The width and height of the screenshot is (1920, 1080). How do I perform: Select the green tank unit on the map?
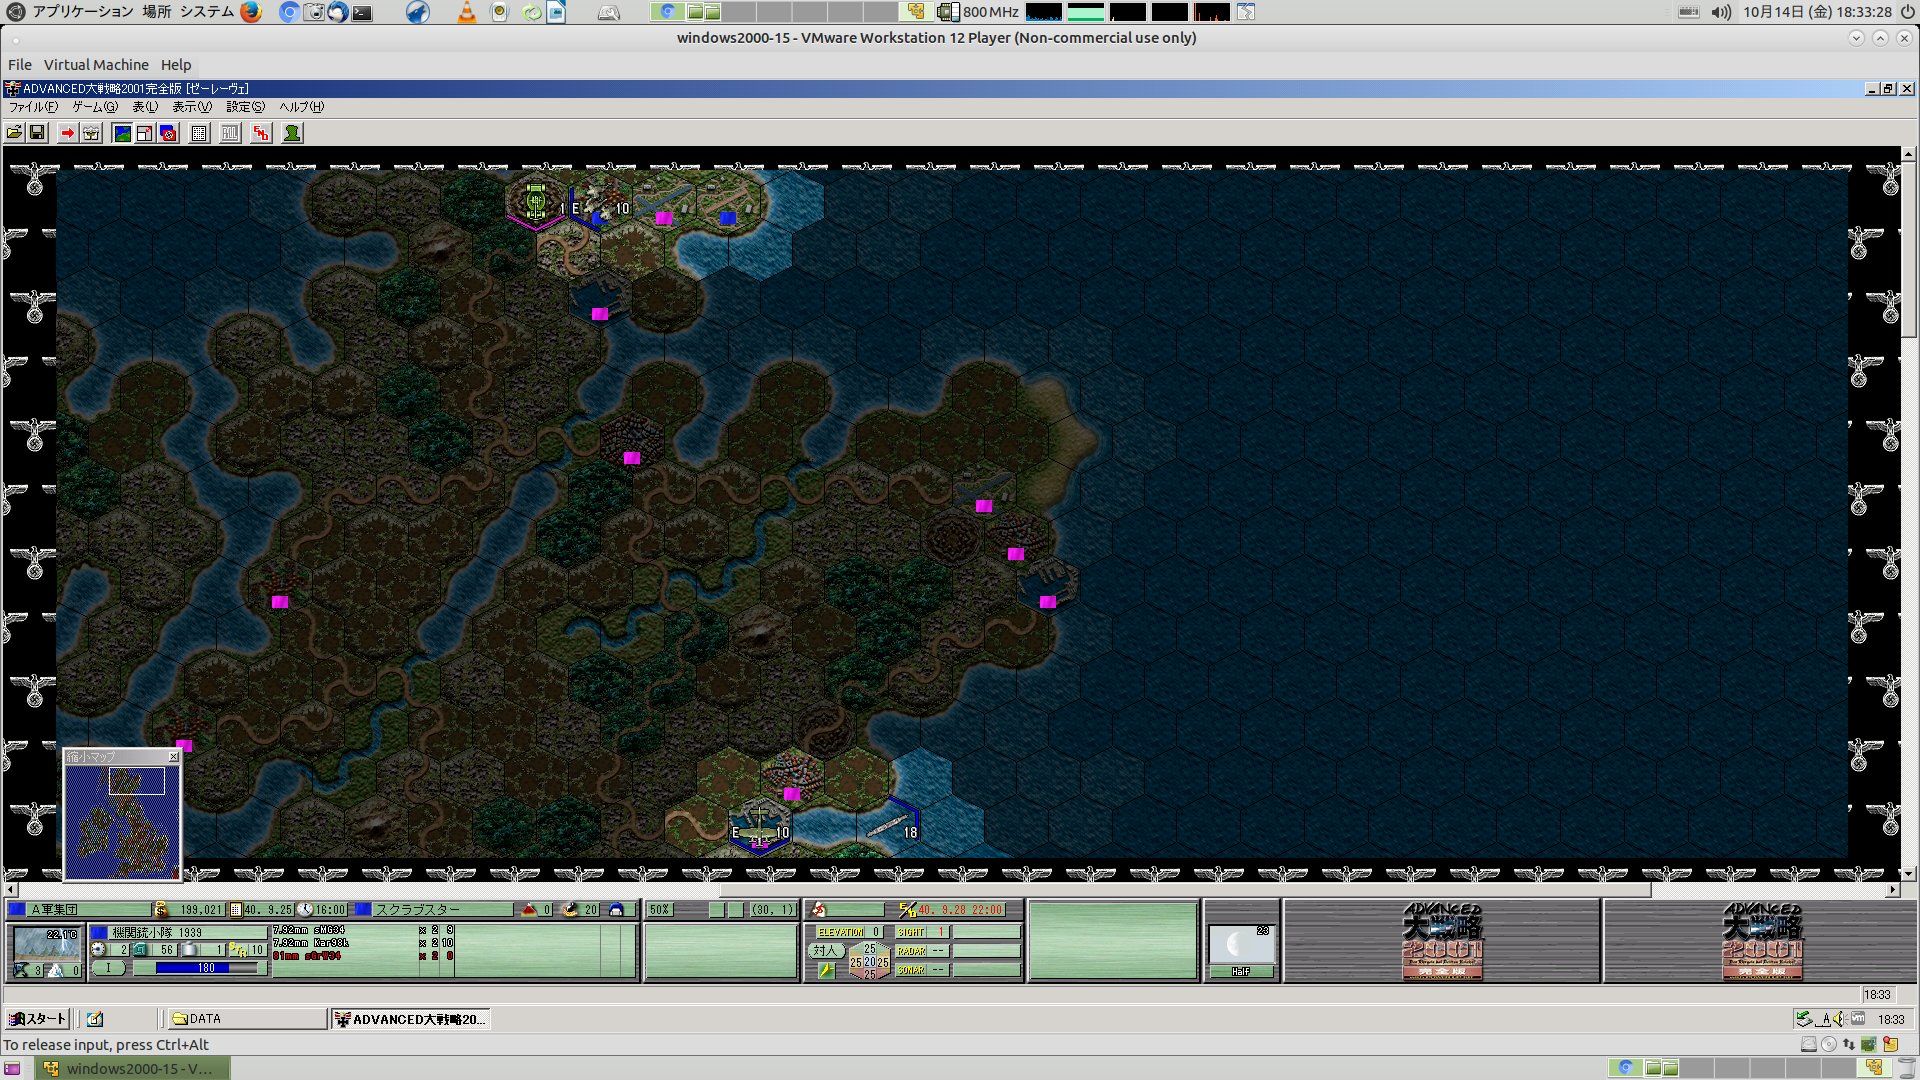pos(536,201)
